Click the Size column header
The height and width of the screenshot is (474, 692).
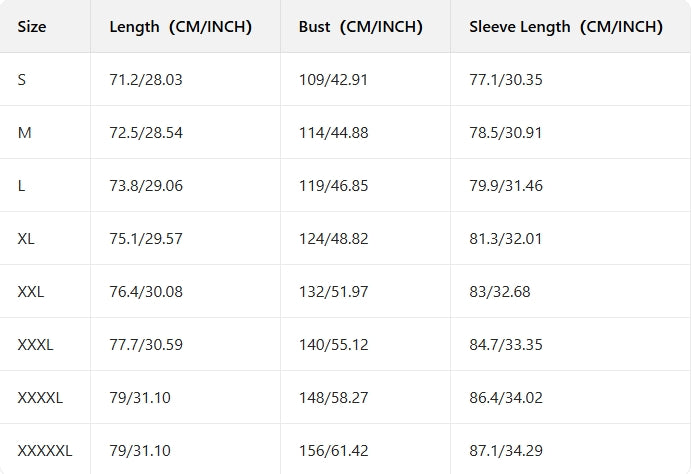pyautogui.click(x=32, y=27)
